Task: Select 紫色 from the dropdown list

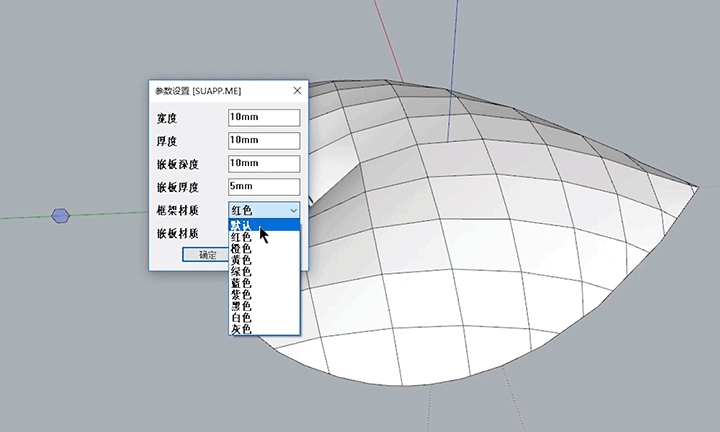Action: 264,294
